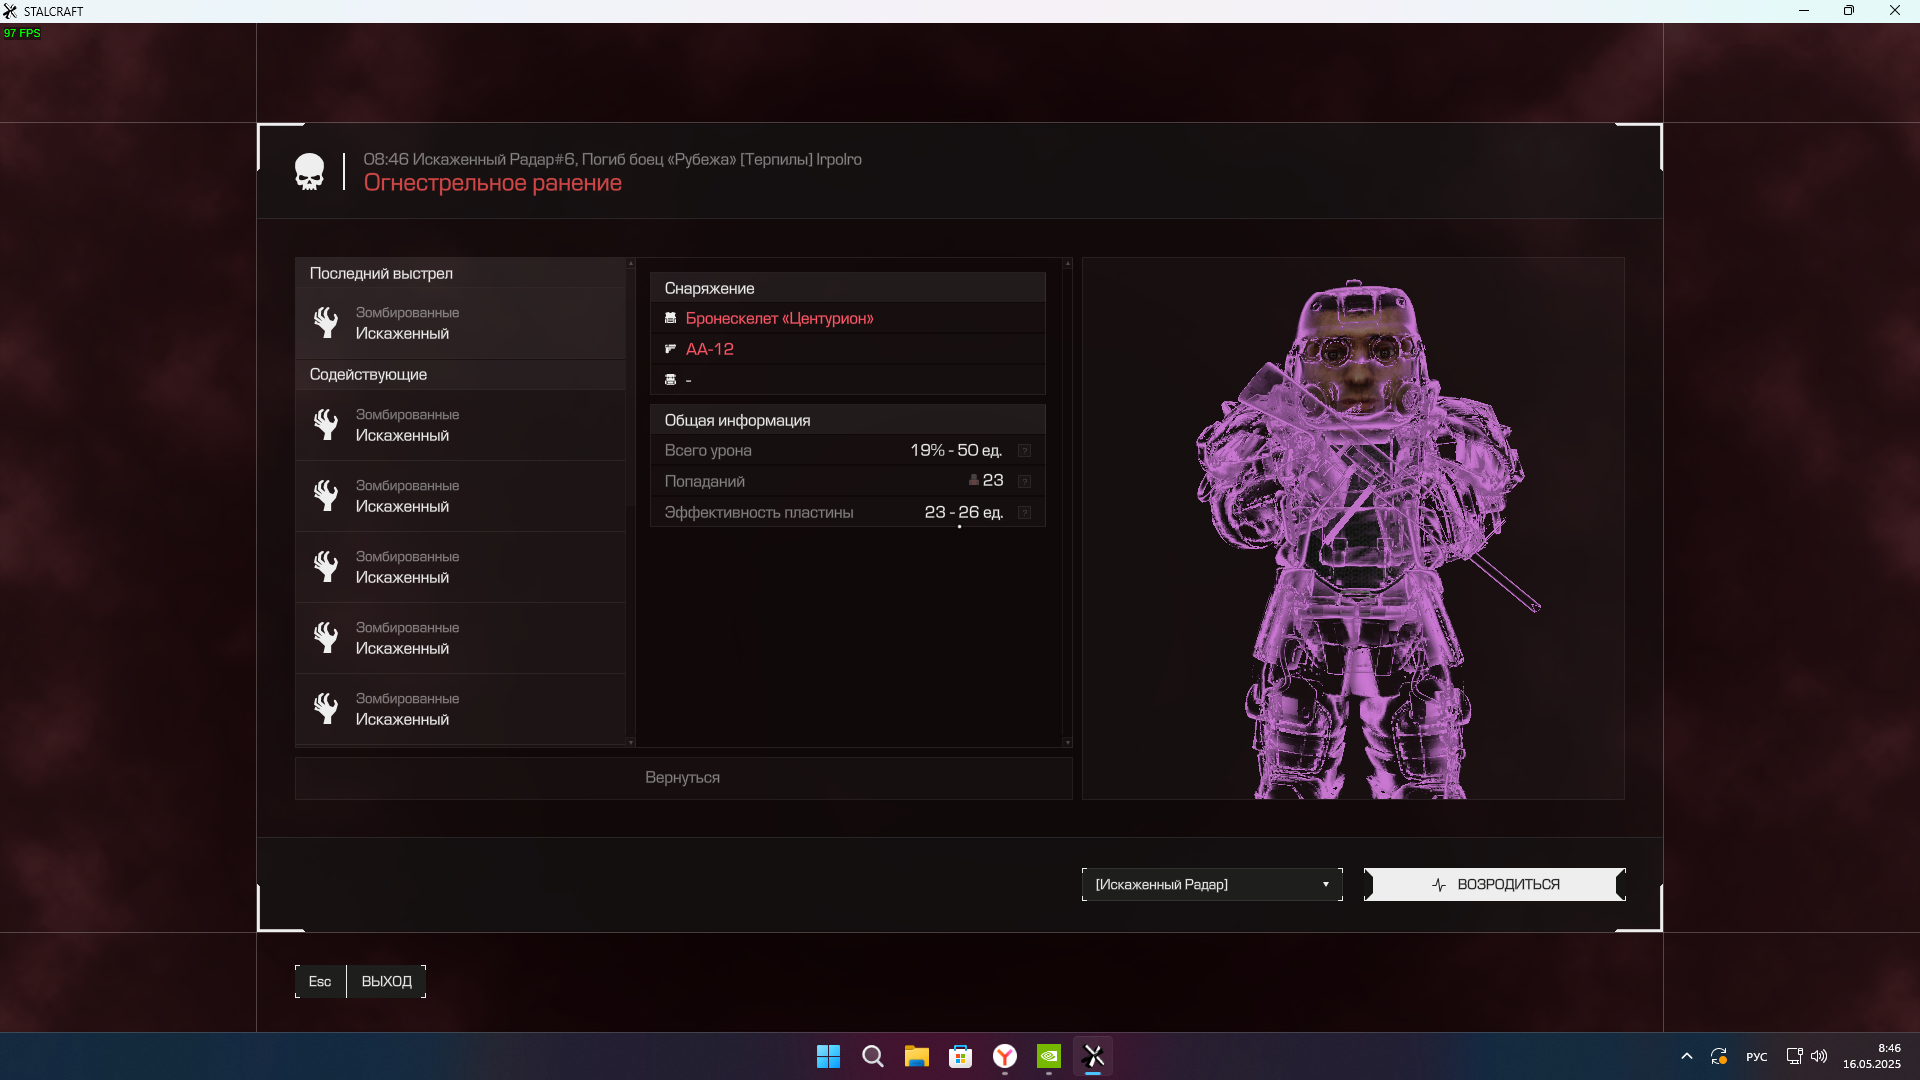The image size is (1920, 1080).
Task: Open volume control in tray
Action: point(1819,1056)
